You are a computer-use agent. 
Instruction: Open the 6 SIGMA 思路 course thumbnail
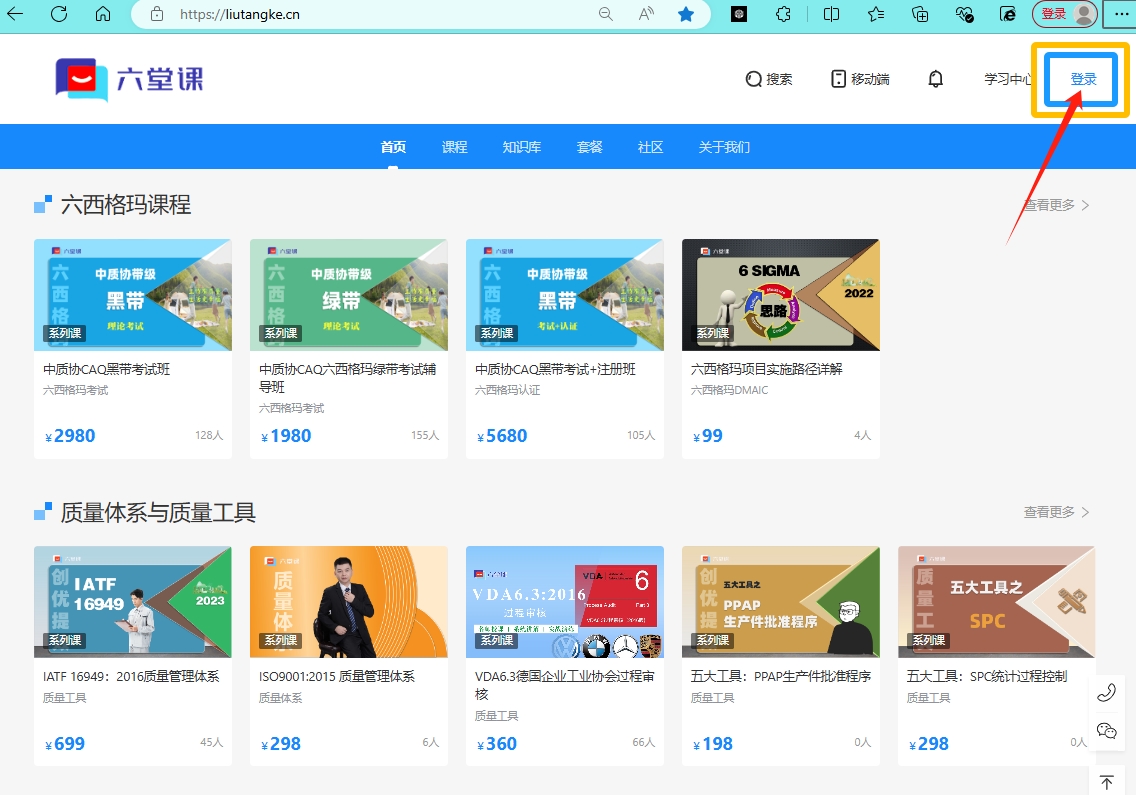coord(780,295)
